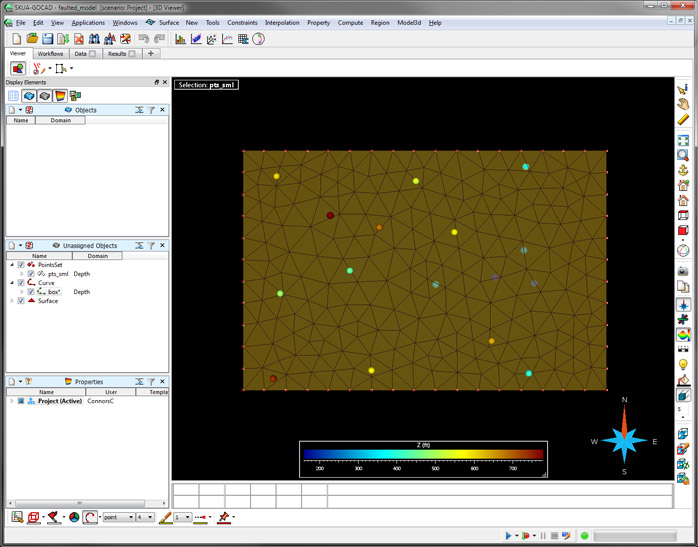Open the File menu
This screenshot has width=698, height=547.
point(20,23)
